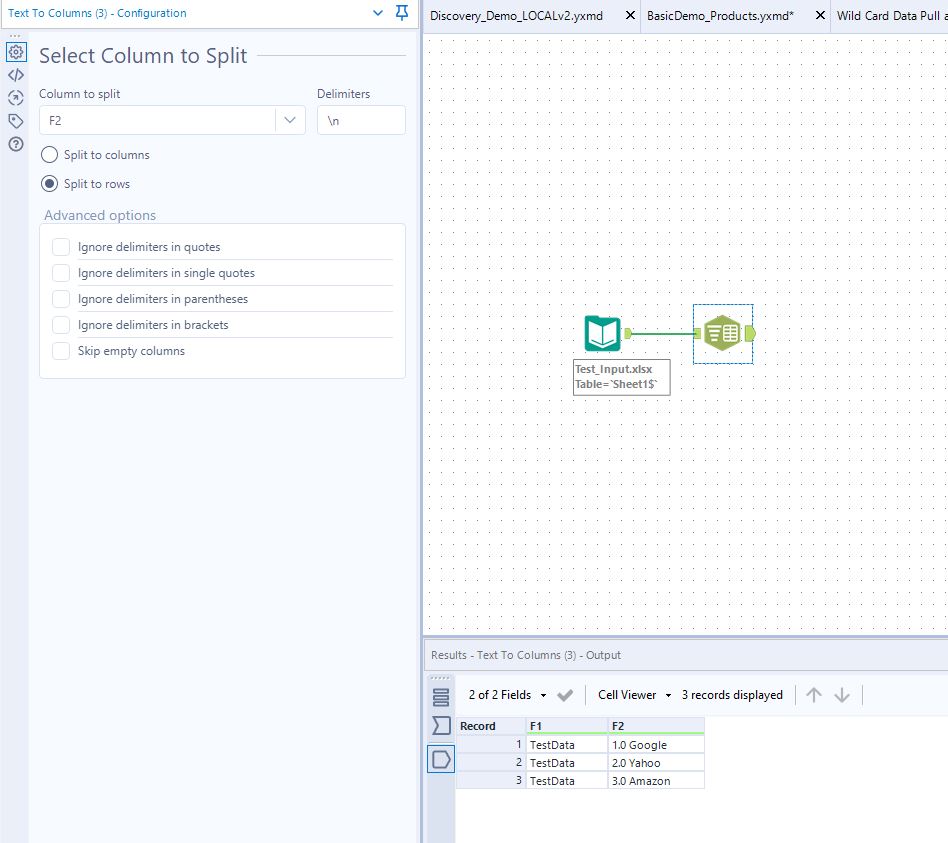Open the Column to split dropdown

[x=290, y=119]
